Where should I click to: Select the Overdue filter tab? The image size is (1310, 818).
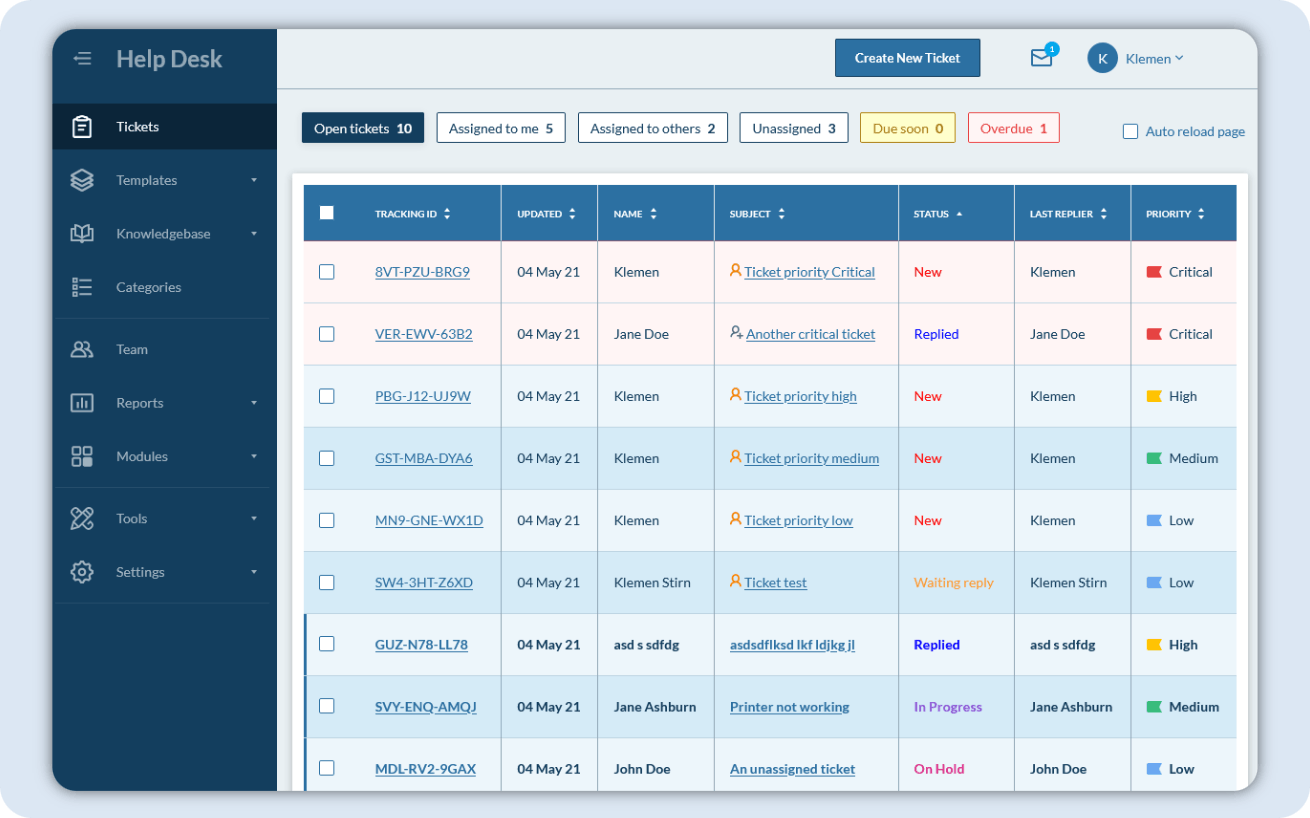tap(1014, 128)
